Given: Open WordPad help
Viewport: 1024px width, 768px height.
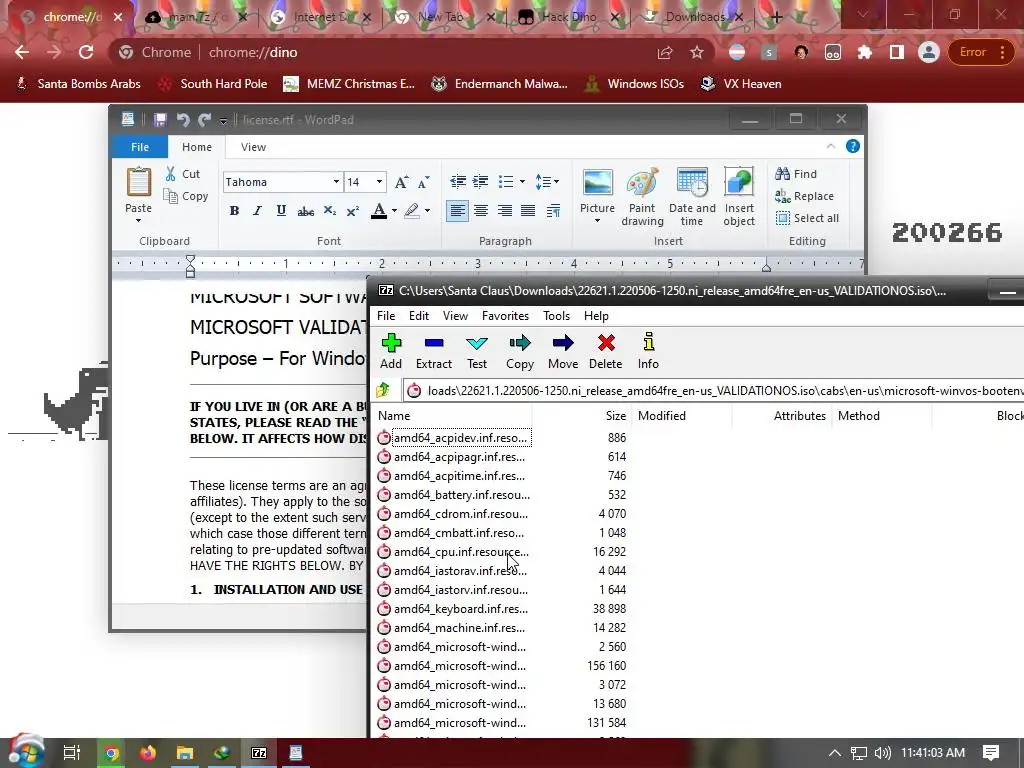Looking at the screenshot, I should tap(853, 146).
